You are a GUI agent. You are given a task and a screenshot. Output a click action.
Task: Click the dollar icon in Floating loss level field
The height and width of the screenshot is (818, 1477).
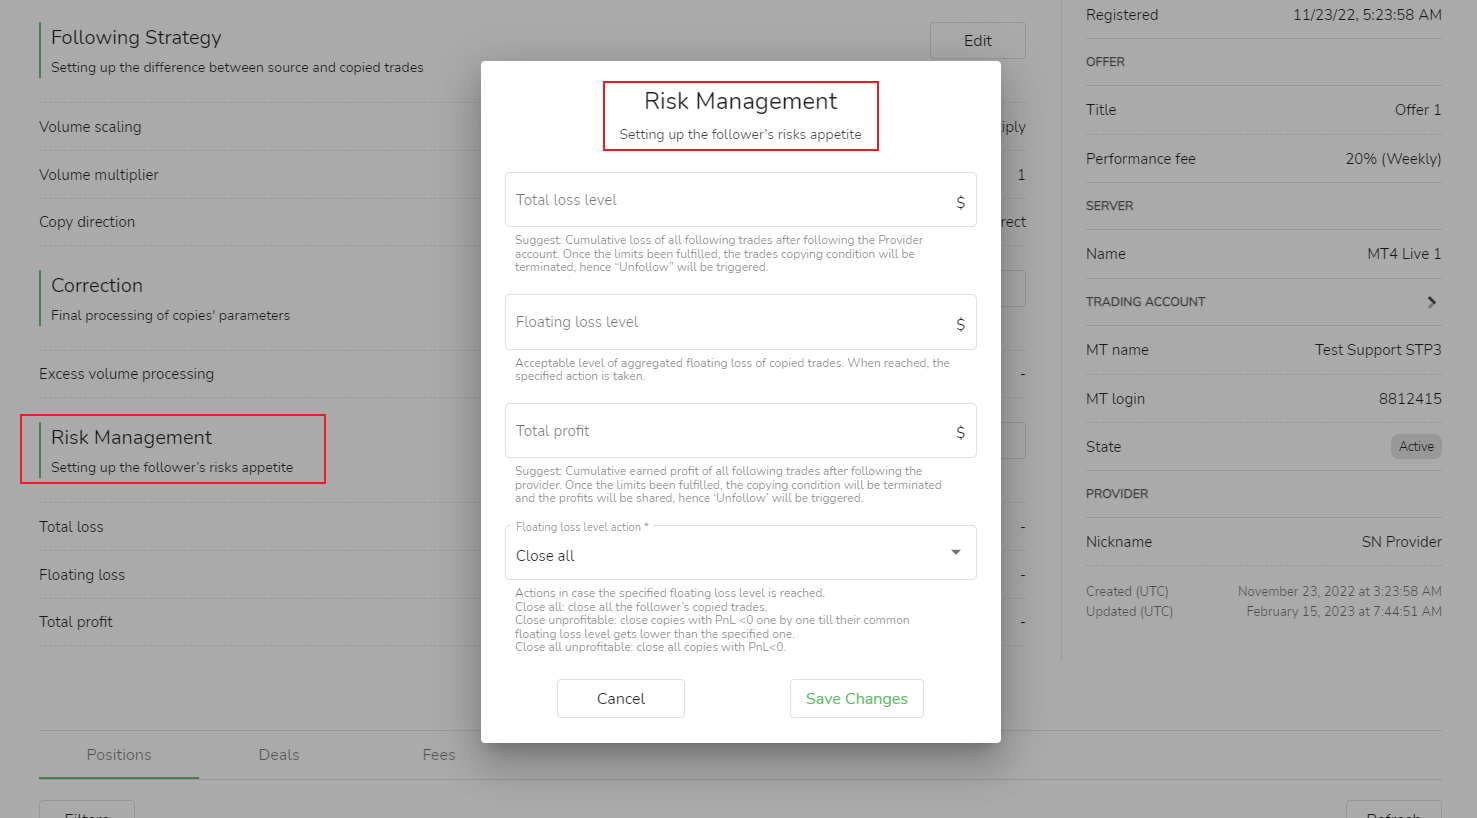pyautogui.click(x=960, y=324)
